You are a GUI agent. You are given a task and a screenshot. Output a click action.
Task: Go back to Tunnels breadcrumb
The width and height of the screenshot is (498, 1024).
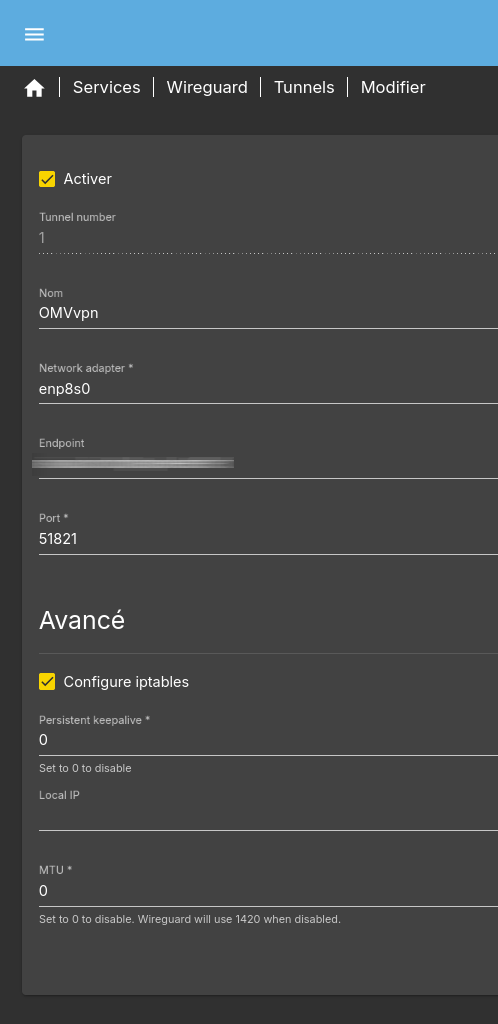tap(304, 88)
